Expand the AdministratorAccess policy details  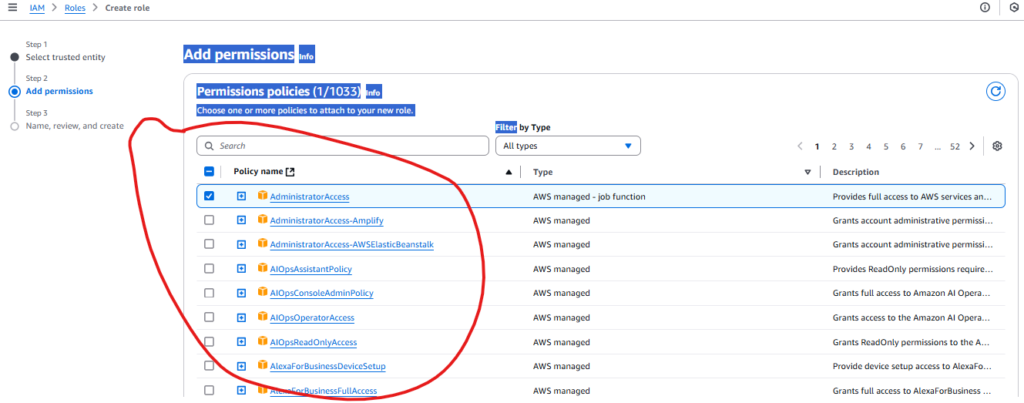tap(241, 196)
